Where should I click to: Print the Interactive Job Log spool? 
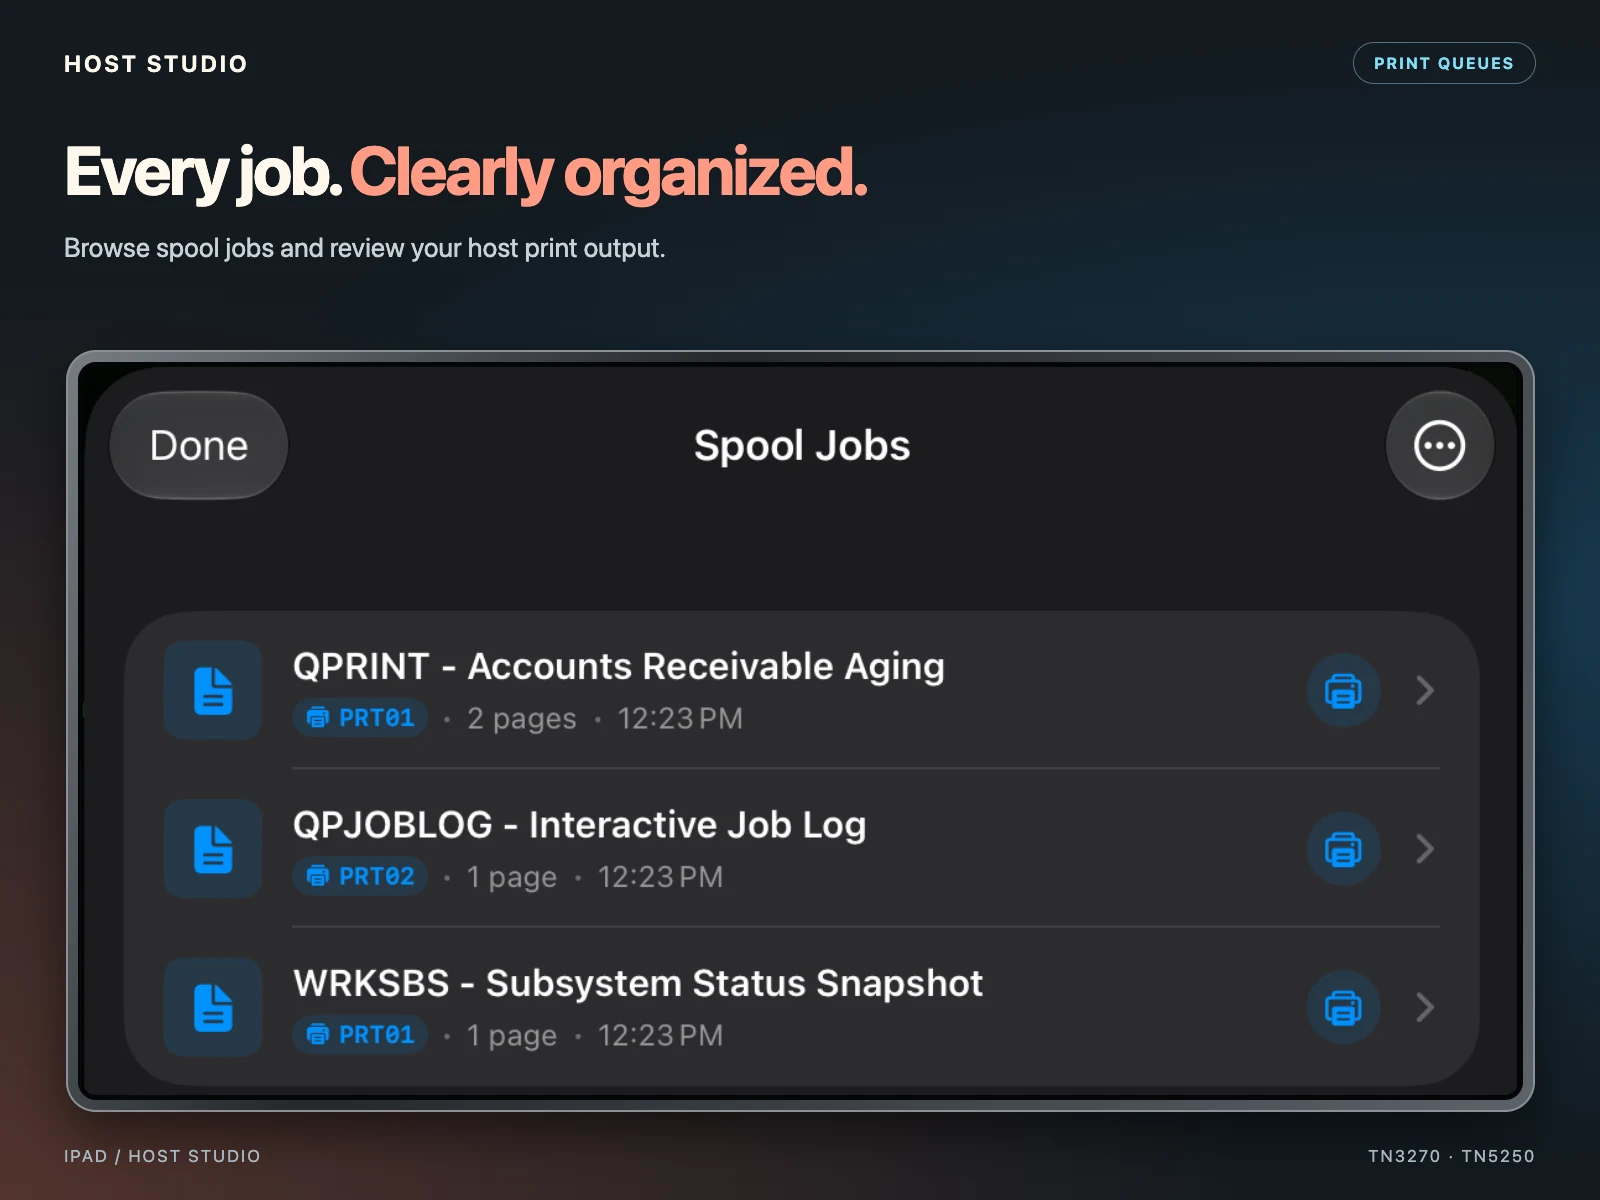pyautogui.click(x=1343, y=849)
